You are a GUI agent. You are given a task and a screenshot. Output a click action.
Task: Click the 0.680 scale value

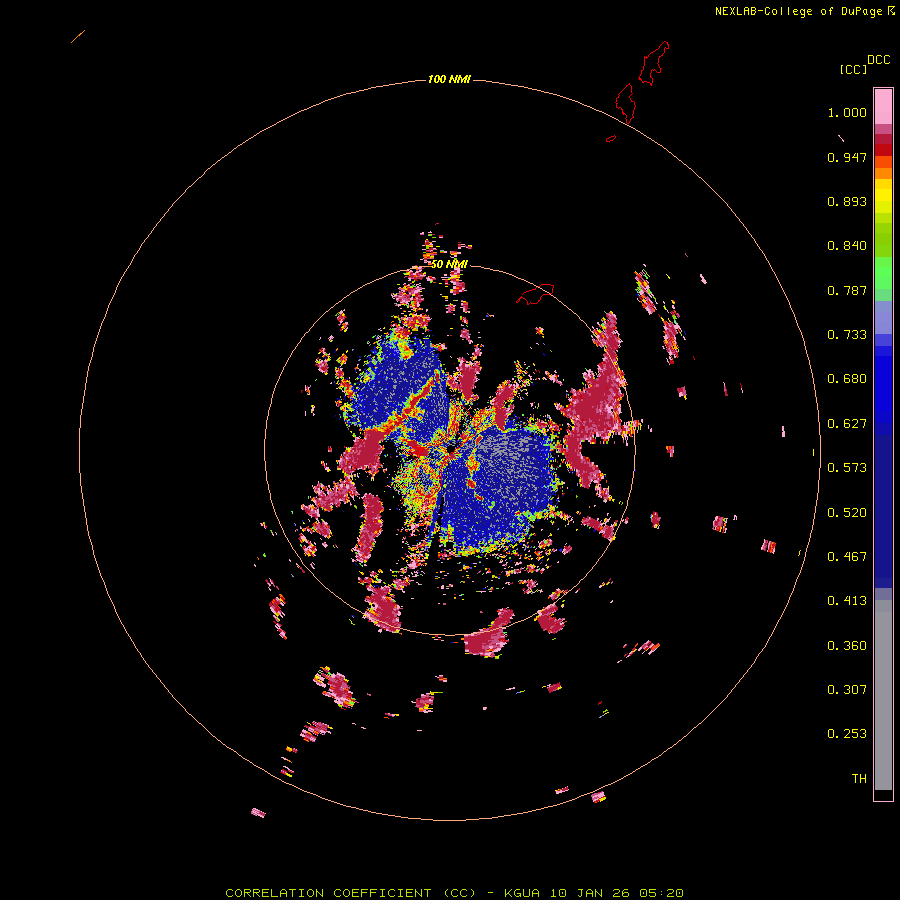[847, 379]
